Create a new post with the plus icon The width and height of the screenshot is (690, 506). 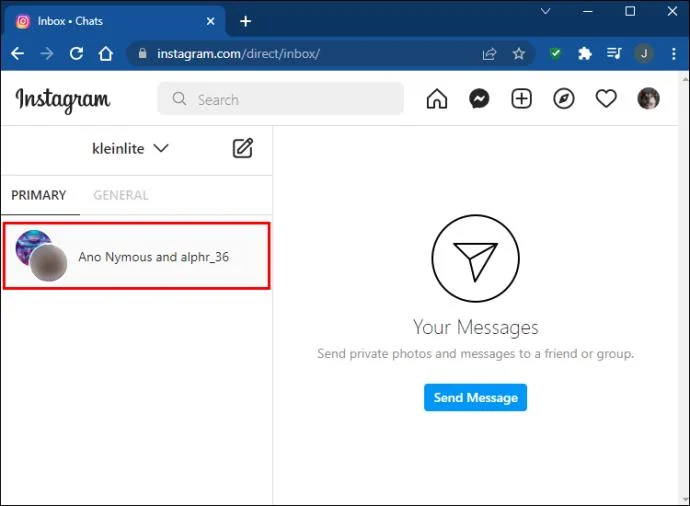(x=521, y=99)
